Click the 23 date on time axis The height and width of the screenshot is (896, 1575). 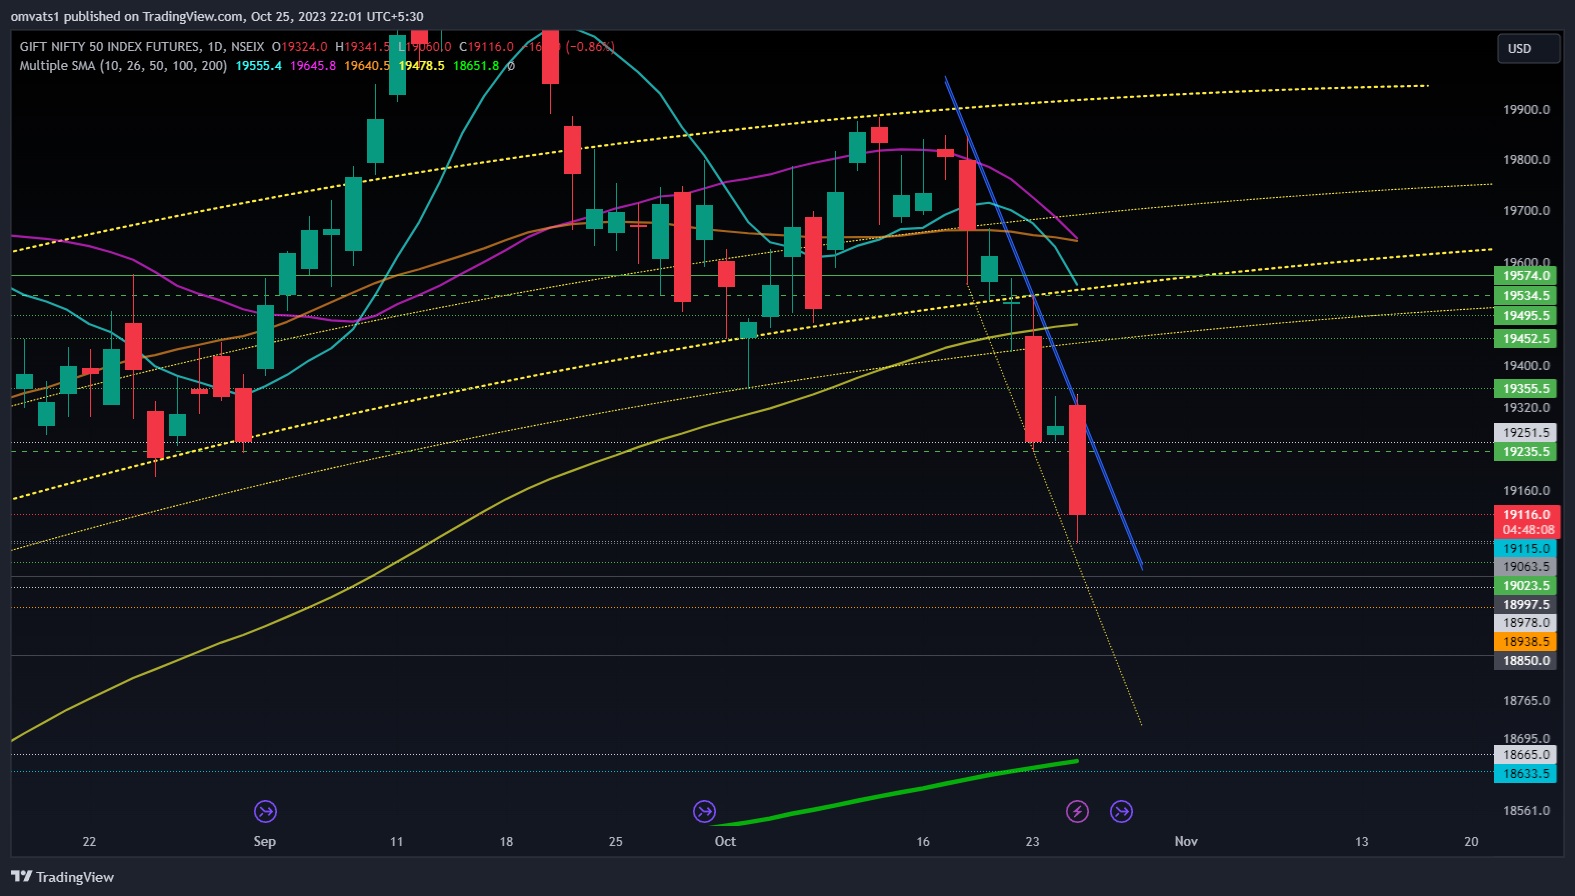point(1032,841)
